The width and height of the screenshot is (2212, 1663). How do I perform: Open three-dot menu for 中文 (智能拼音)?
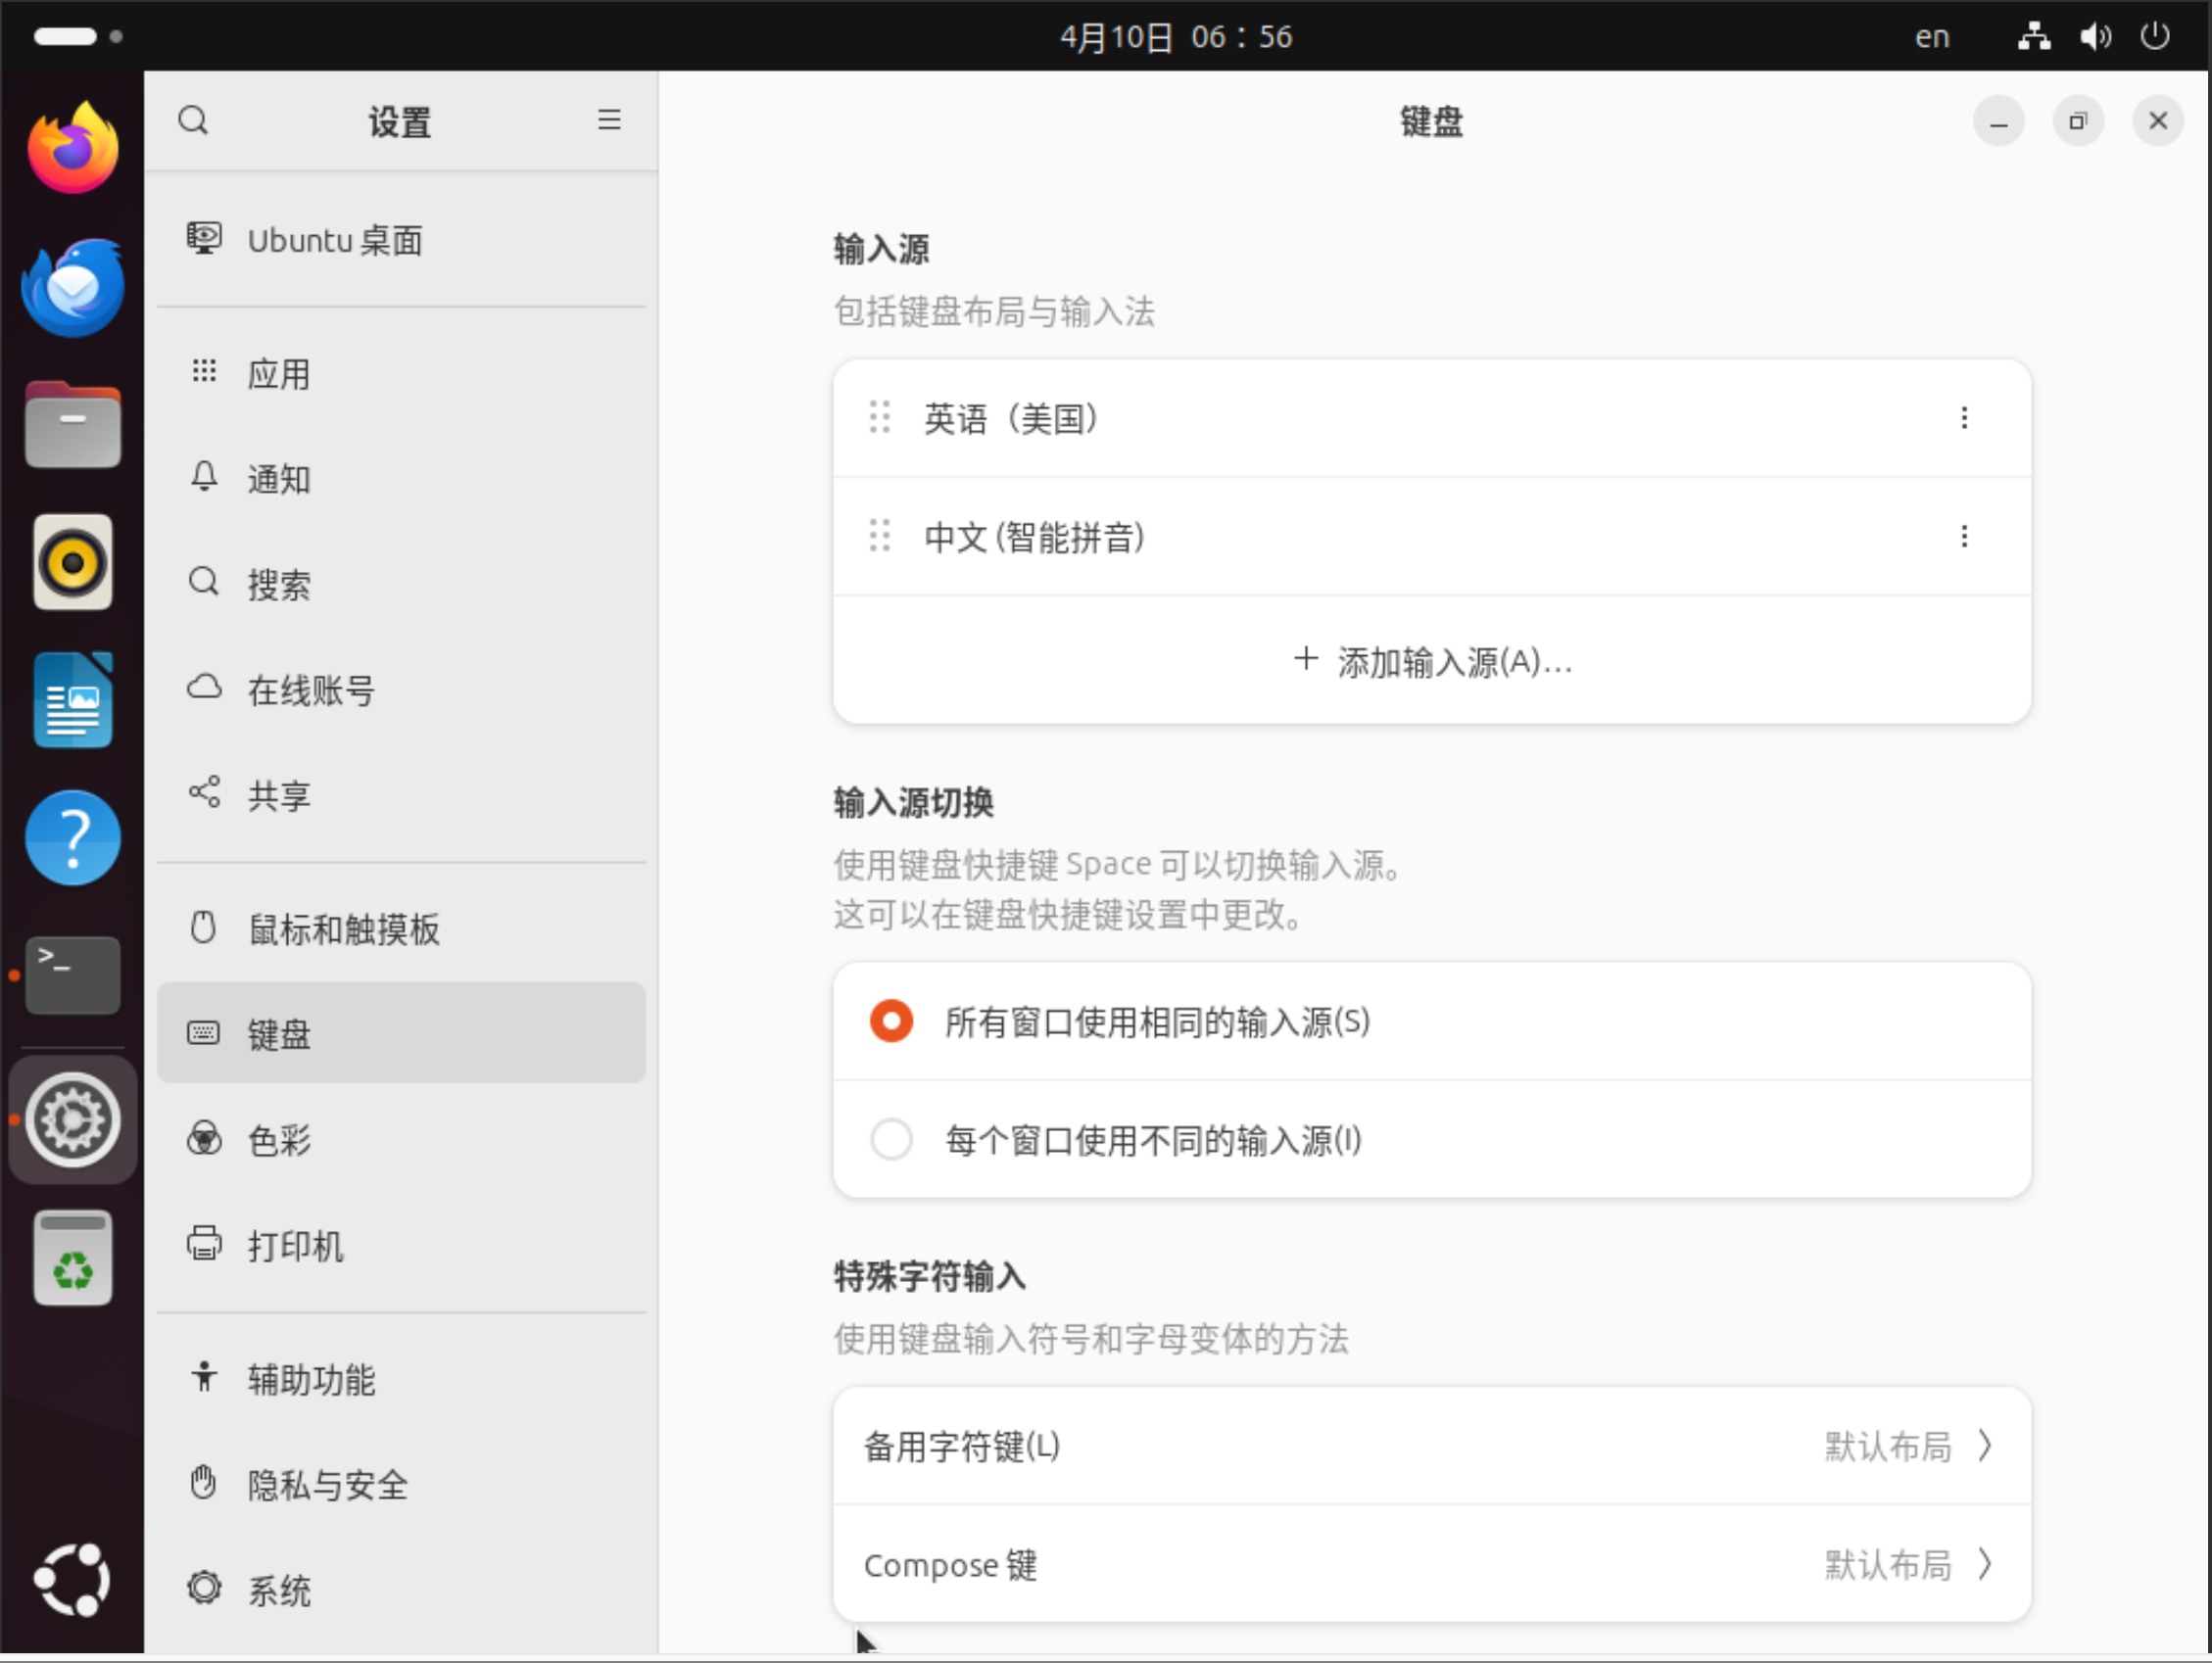(x=1963, y=537)
